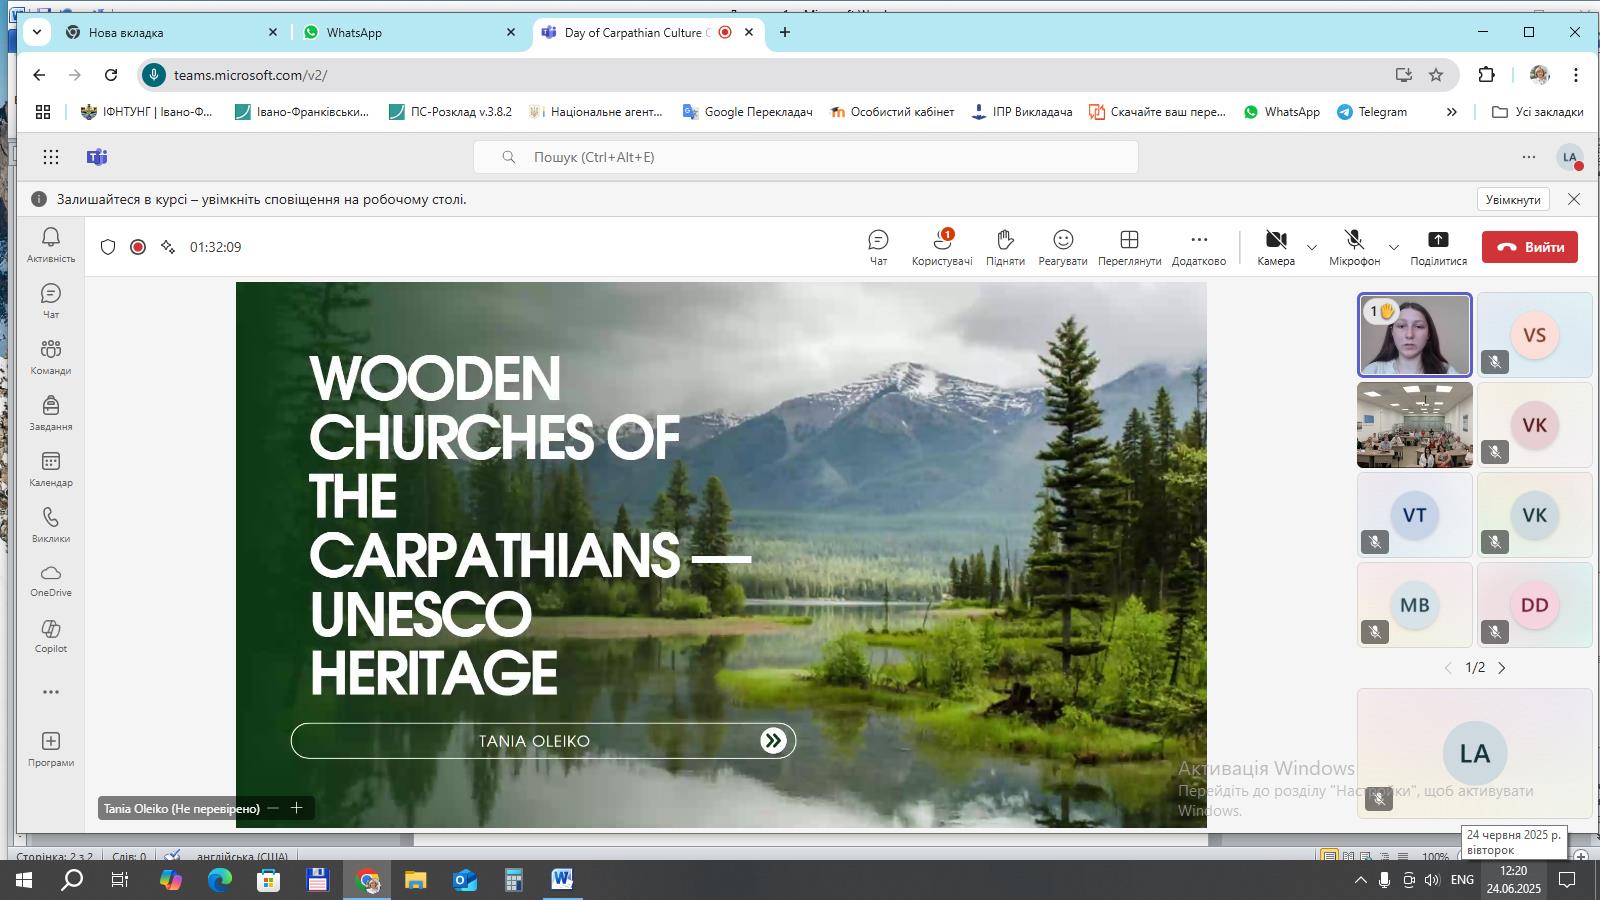This screenshot has height=900, width=1600.
Task: Go to next participants page arrow
Action: click(x=1501, y=668)
